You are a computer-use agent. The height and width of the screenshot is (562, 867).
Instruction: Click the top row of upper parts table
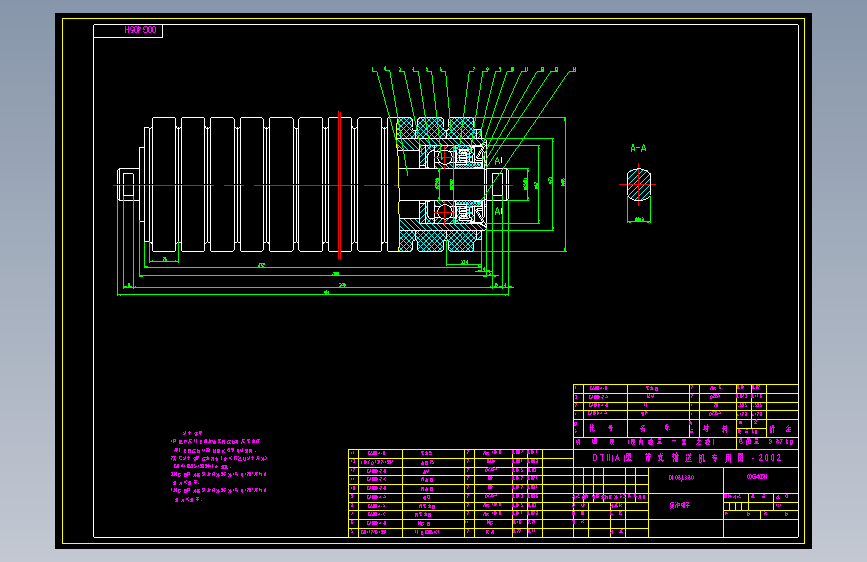pyautogui.click(x=686, y=388)
